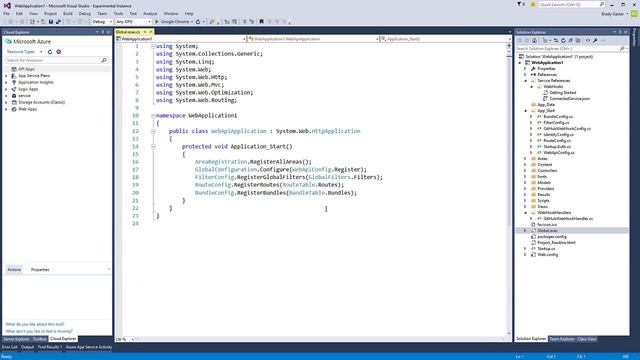Switch to the Properties tab in Cloud Explorer
Viewport: 640px width, 360px height.
pyautogui.click(x=40, y=270)
